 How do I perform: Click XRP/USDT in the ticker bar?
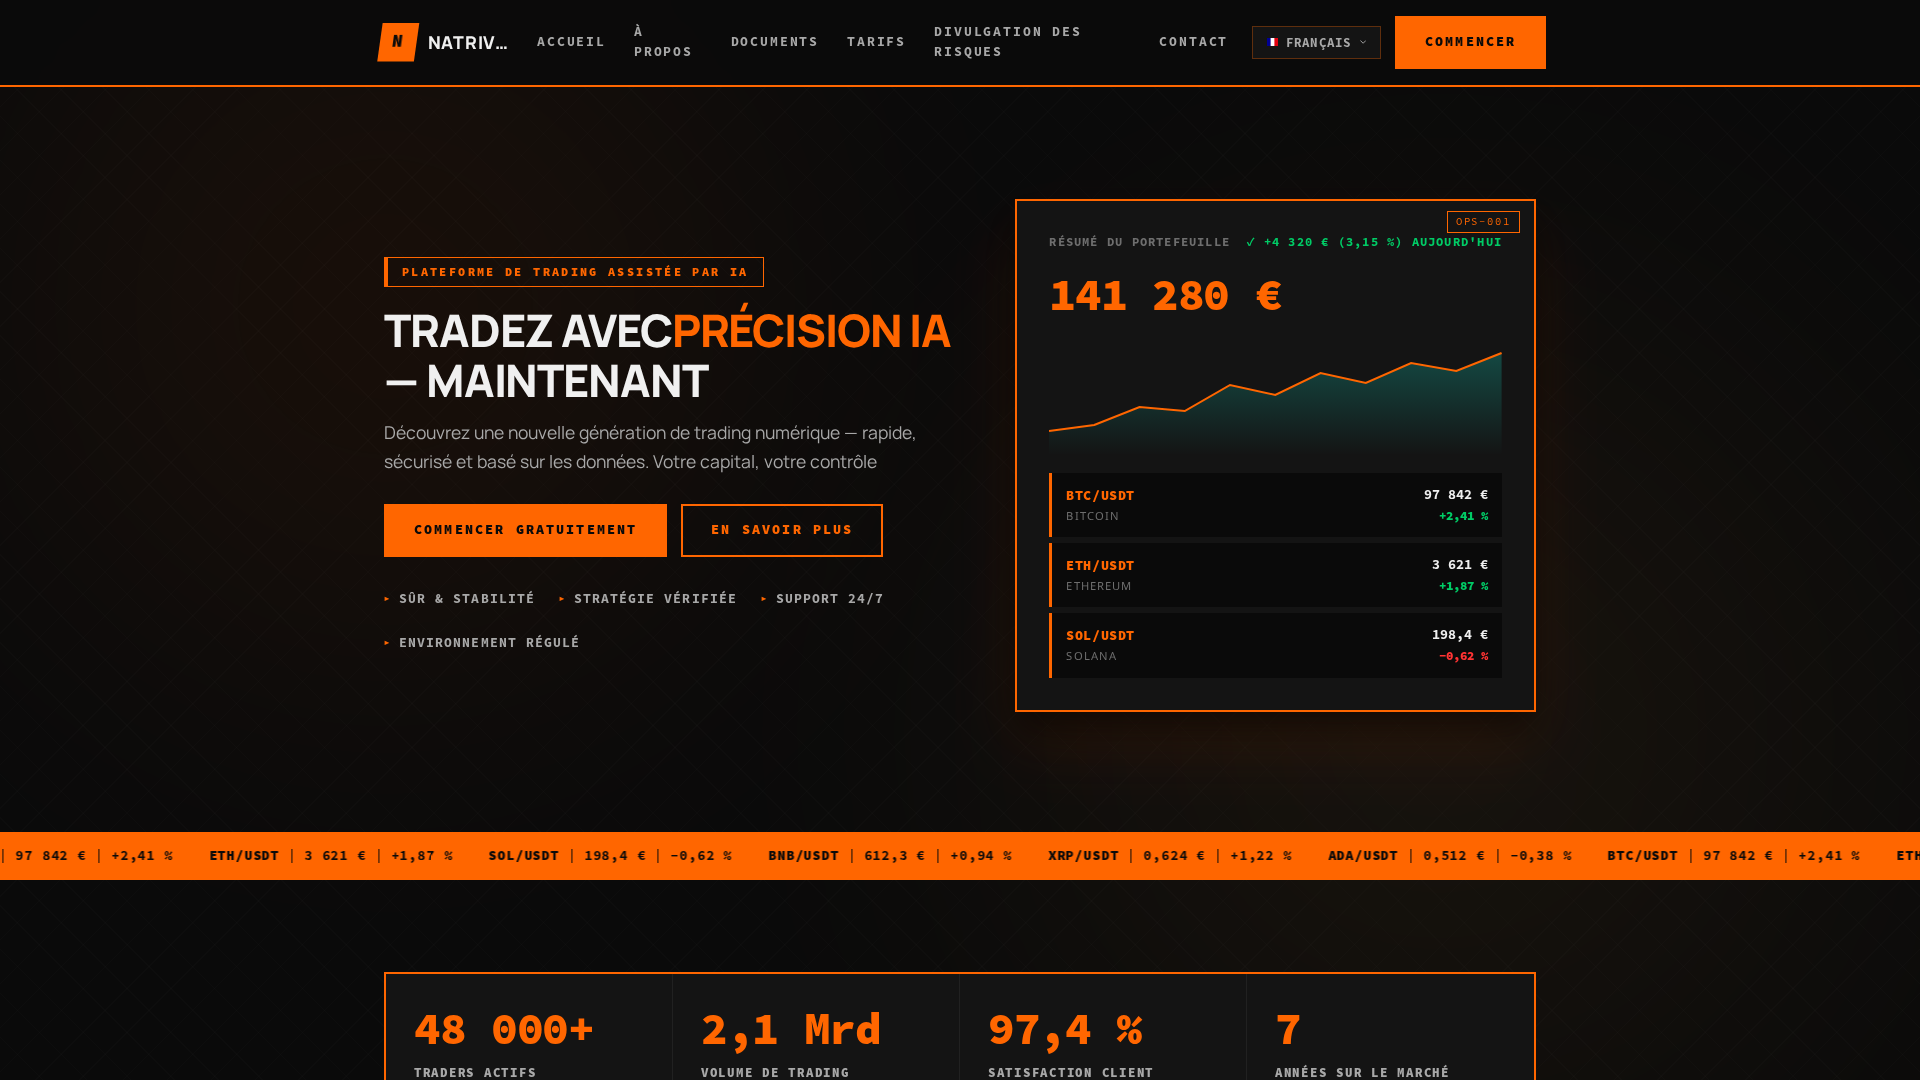pyautogui.click(x=1083, y=856)
